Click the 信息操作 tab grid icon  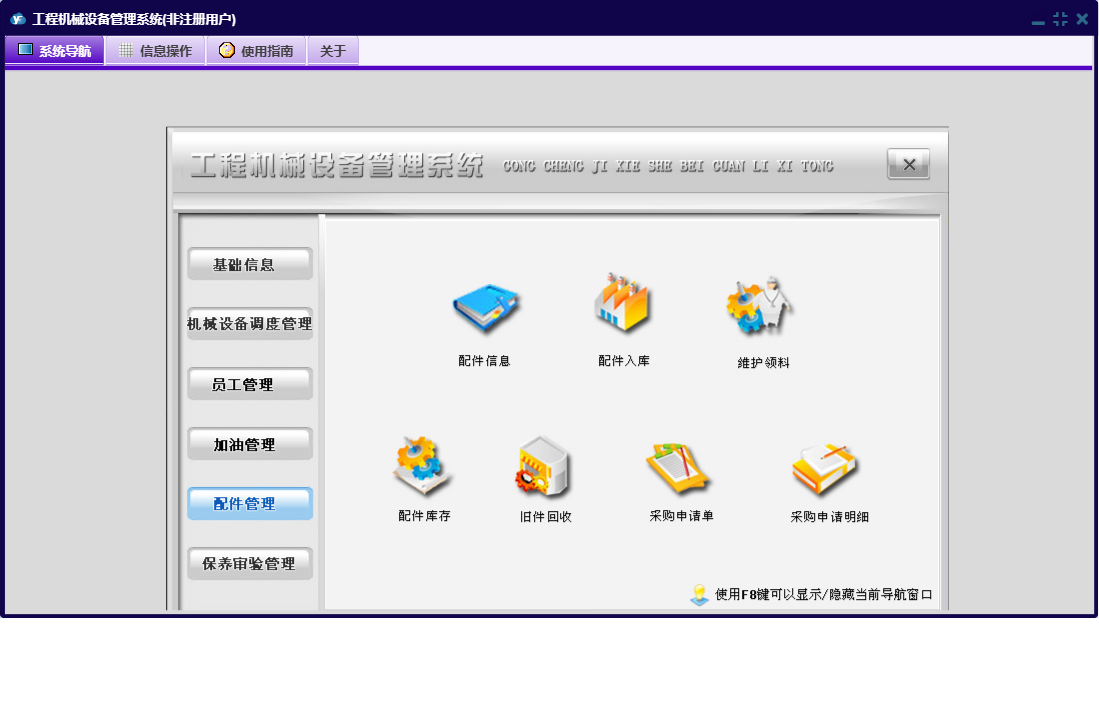click(126, 50)
